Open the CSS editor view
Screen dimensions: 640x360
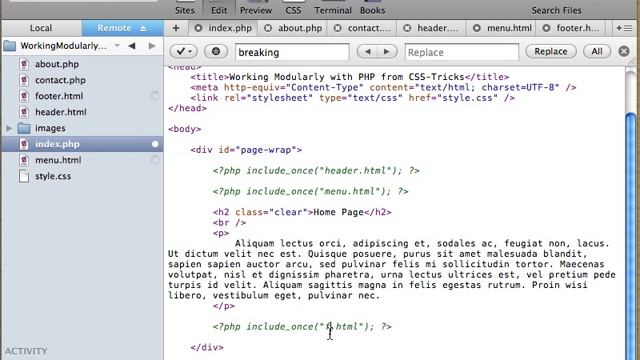(293, 8)
